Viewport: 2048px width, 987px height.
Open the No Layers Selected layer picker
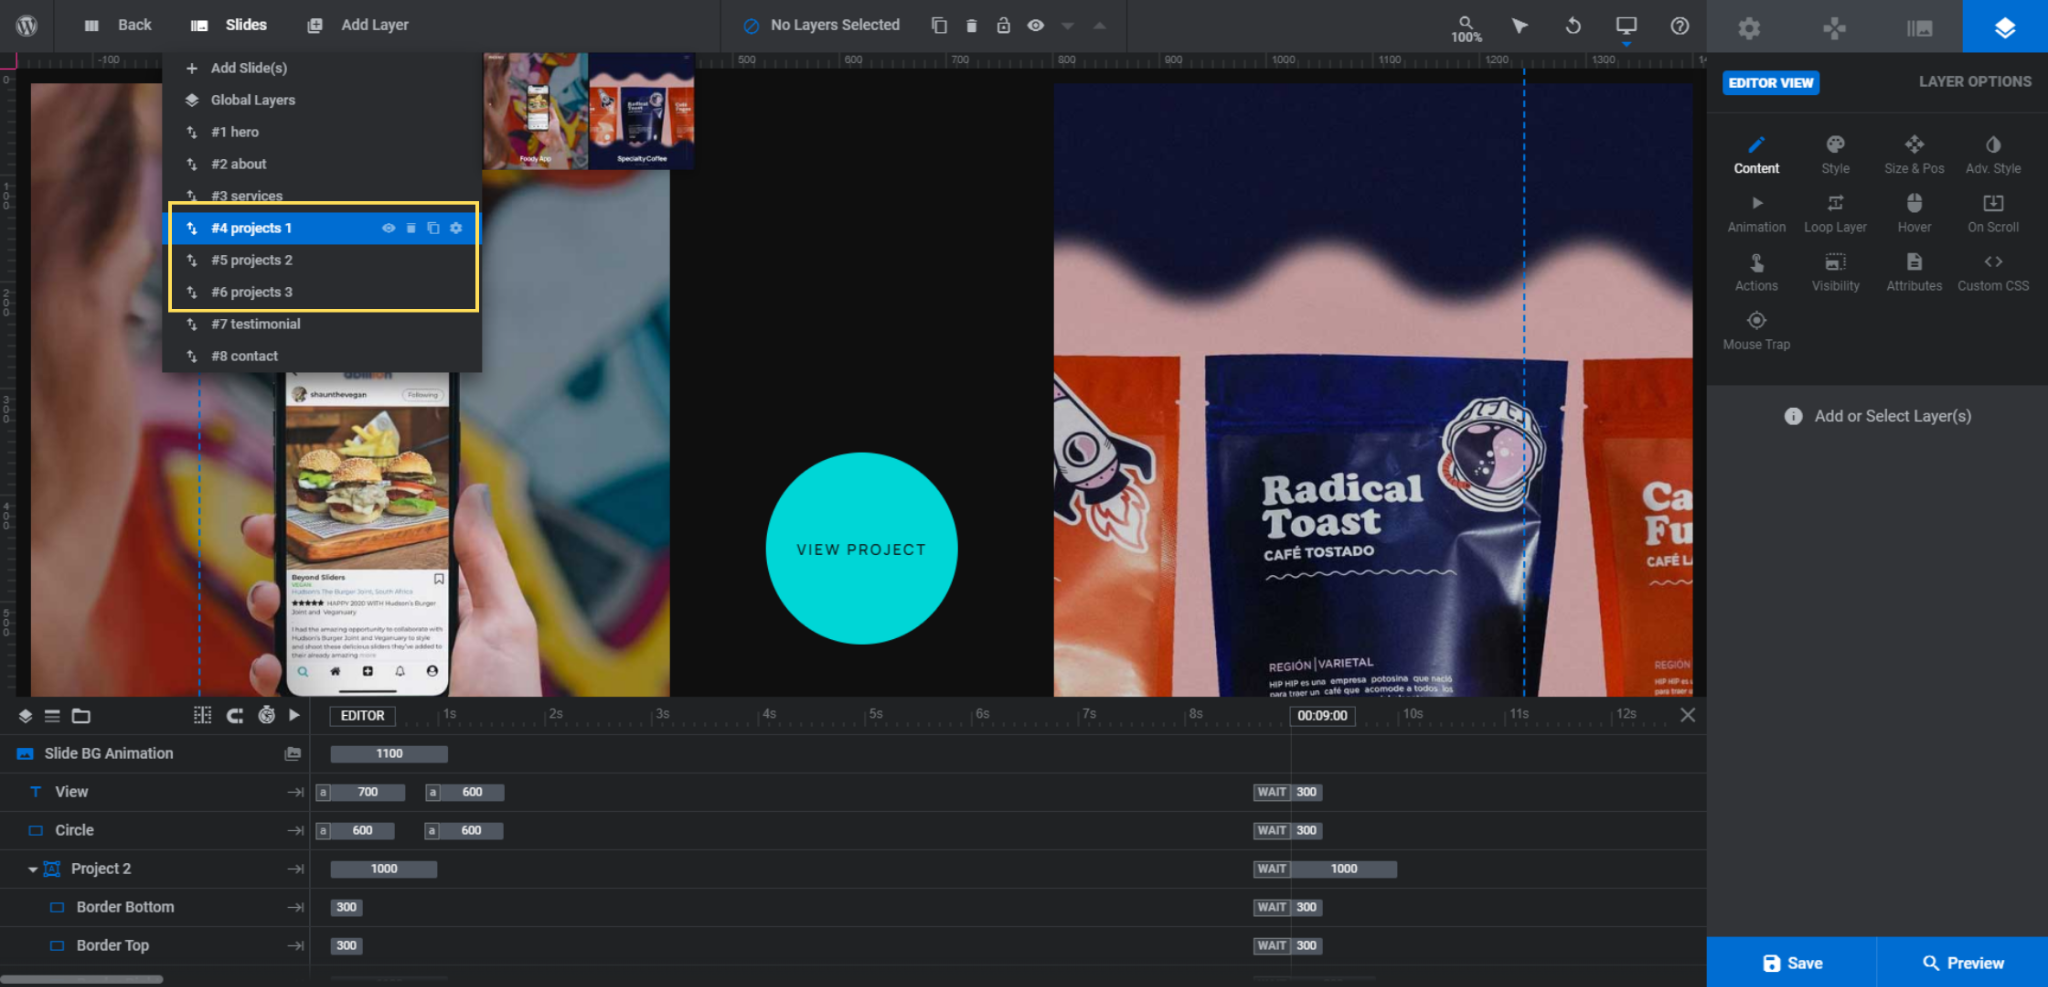coord(822,25)
